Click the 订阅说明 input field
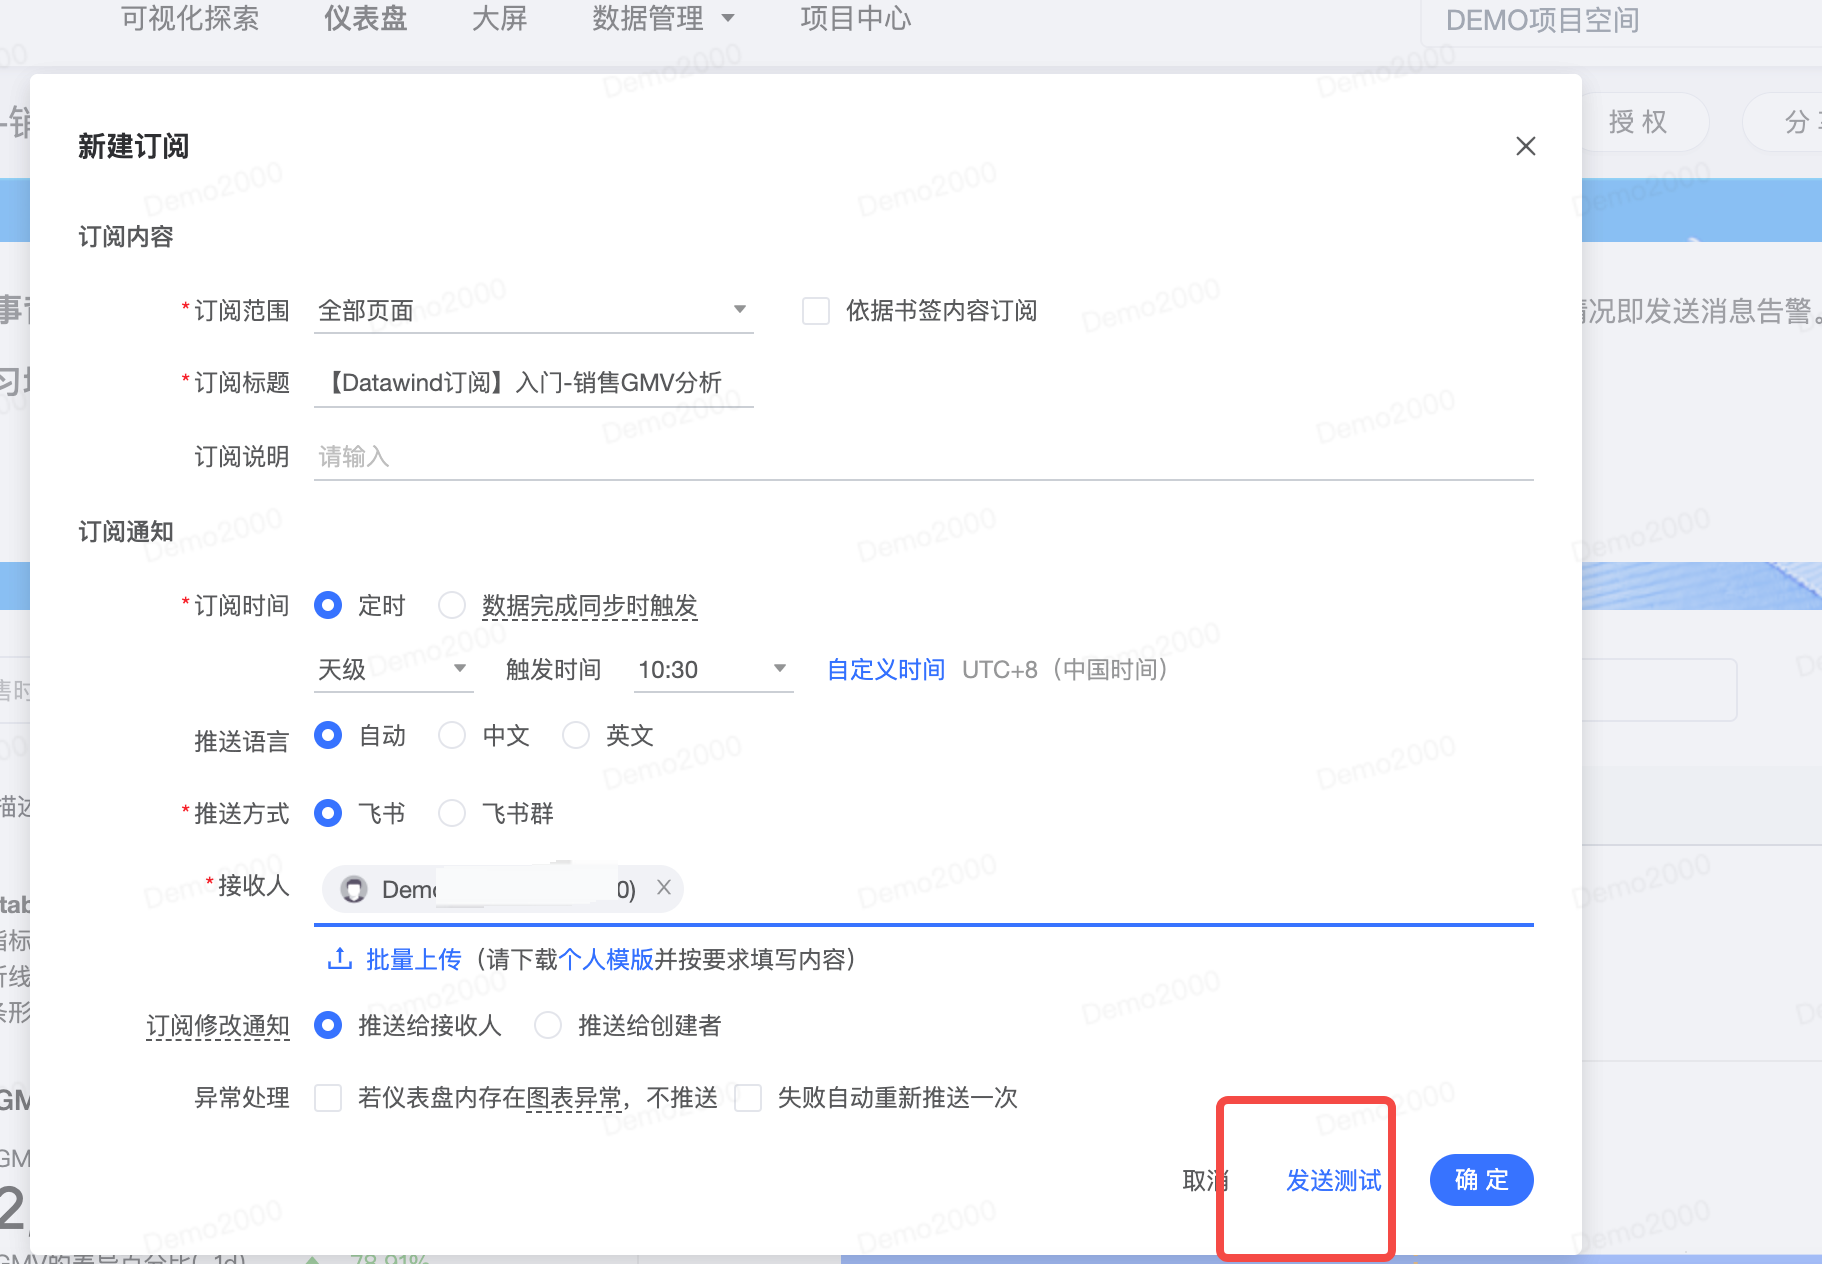 [924, 457]
